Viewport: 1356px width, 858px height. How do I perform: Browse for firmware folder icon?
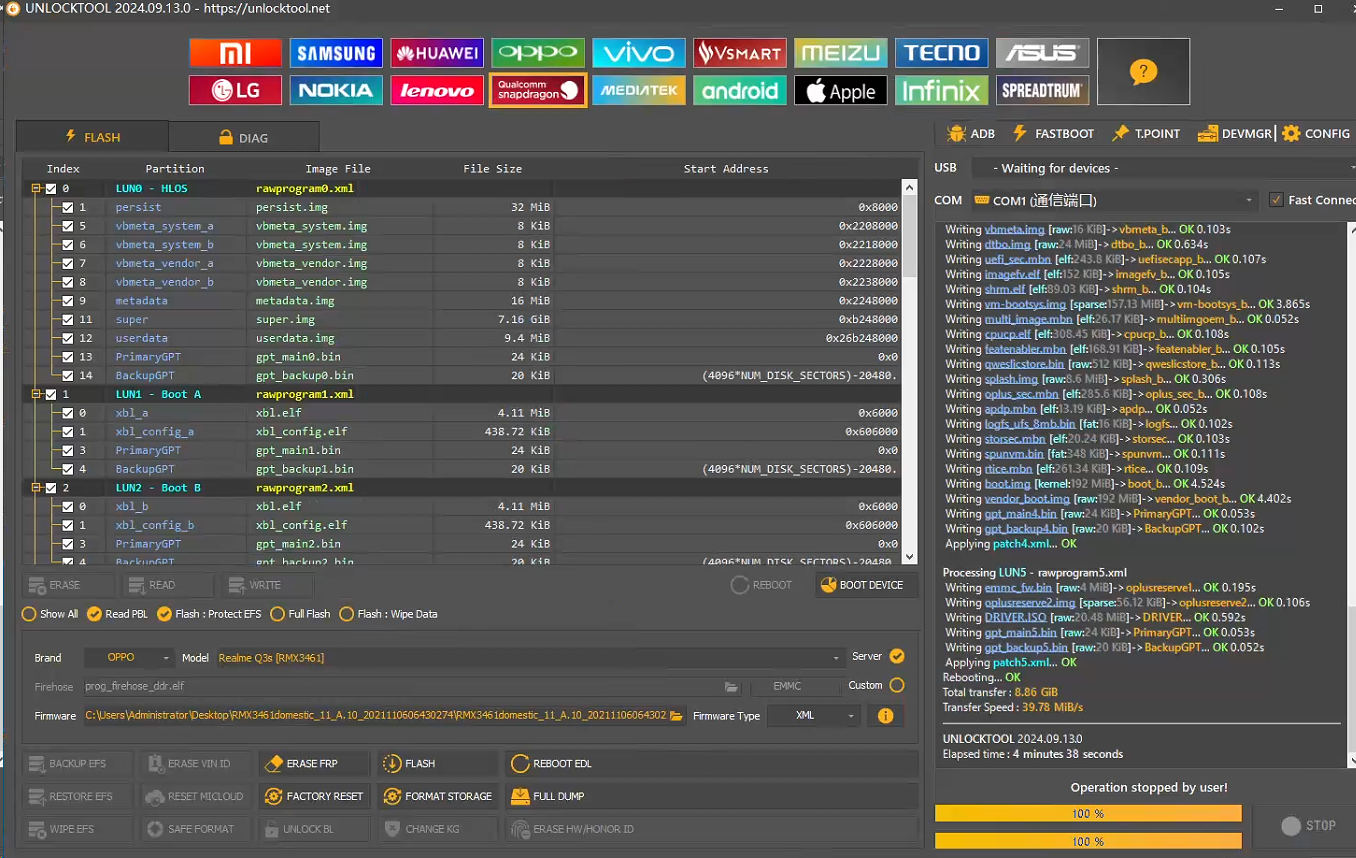(x=677, y=716)
